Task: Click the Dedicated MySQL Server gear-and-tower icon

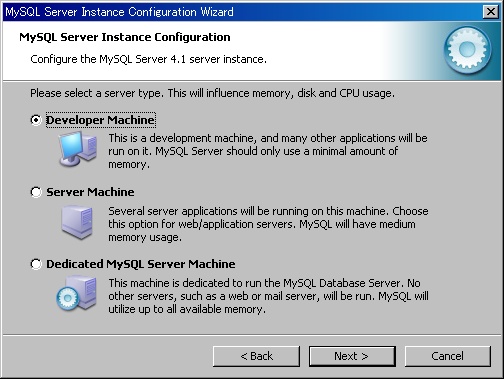Action: tap(77, 294)
